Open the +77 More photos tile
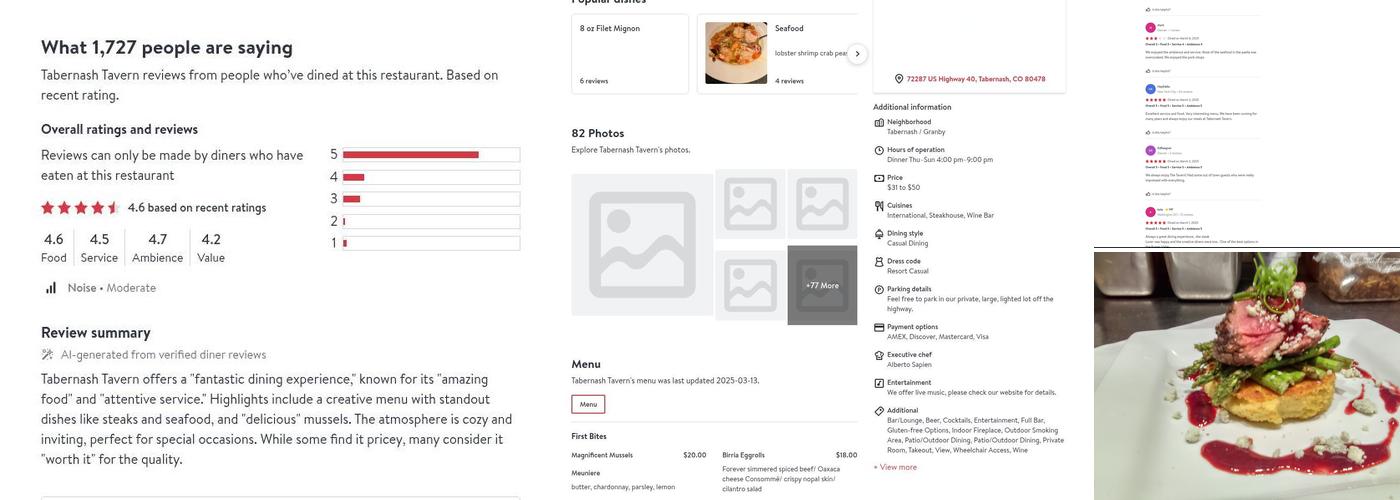 [x=822, y=285]
